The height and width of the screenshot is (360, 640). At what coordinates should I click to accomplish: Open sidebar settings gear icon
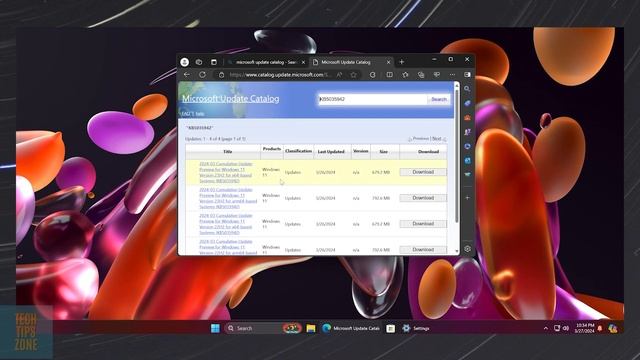tap(467, 249)
